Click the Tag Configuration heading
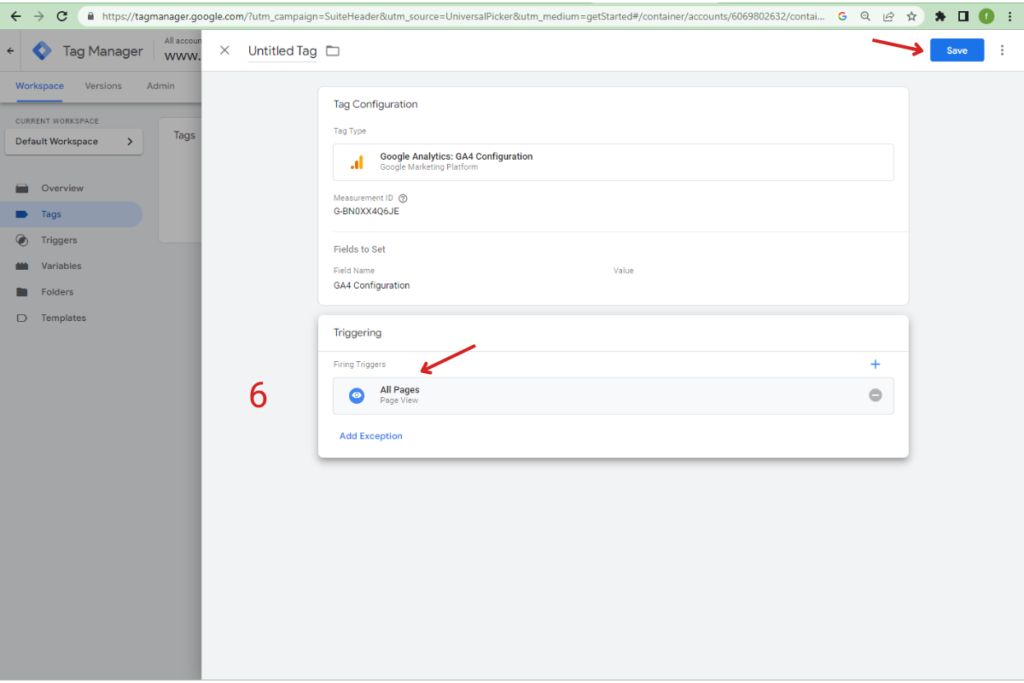The width and height of the screenshot is (1024, 683). tap(376, 104)
